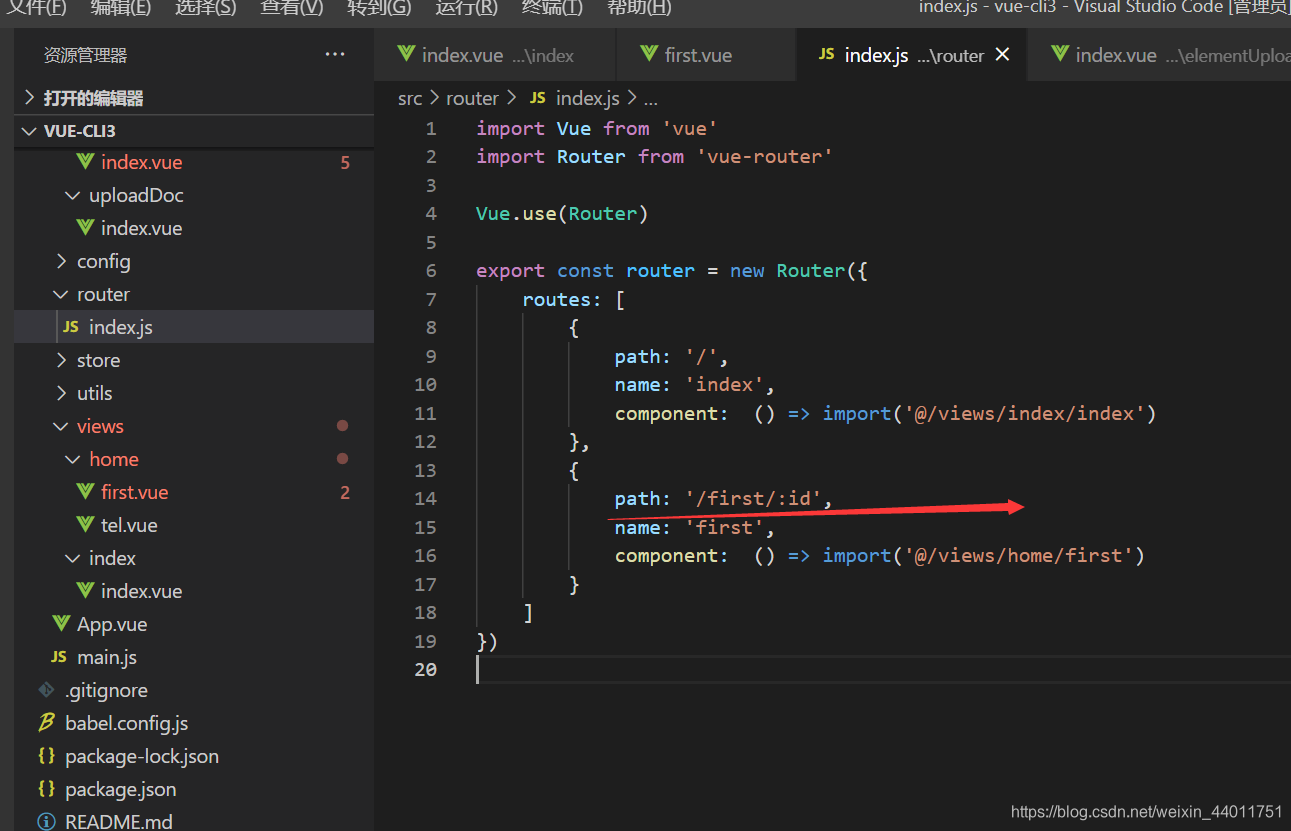1291x831 pixels.
Task: Open first.vue in the file tree
Action: pos(134,492)
